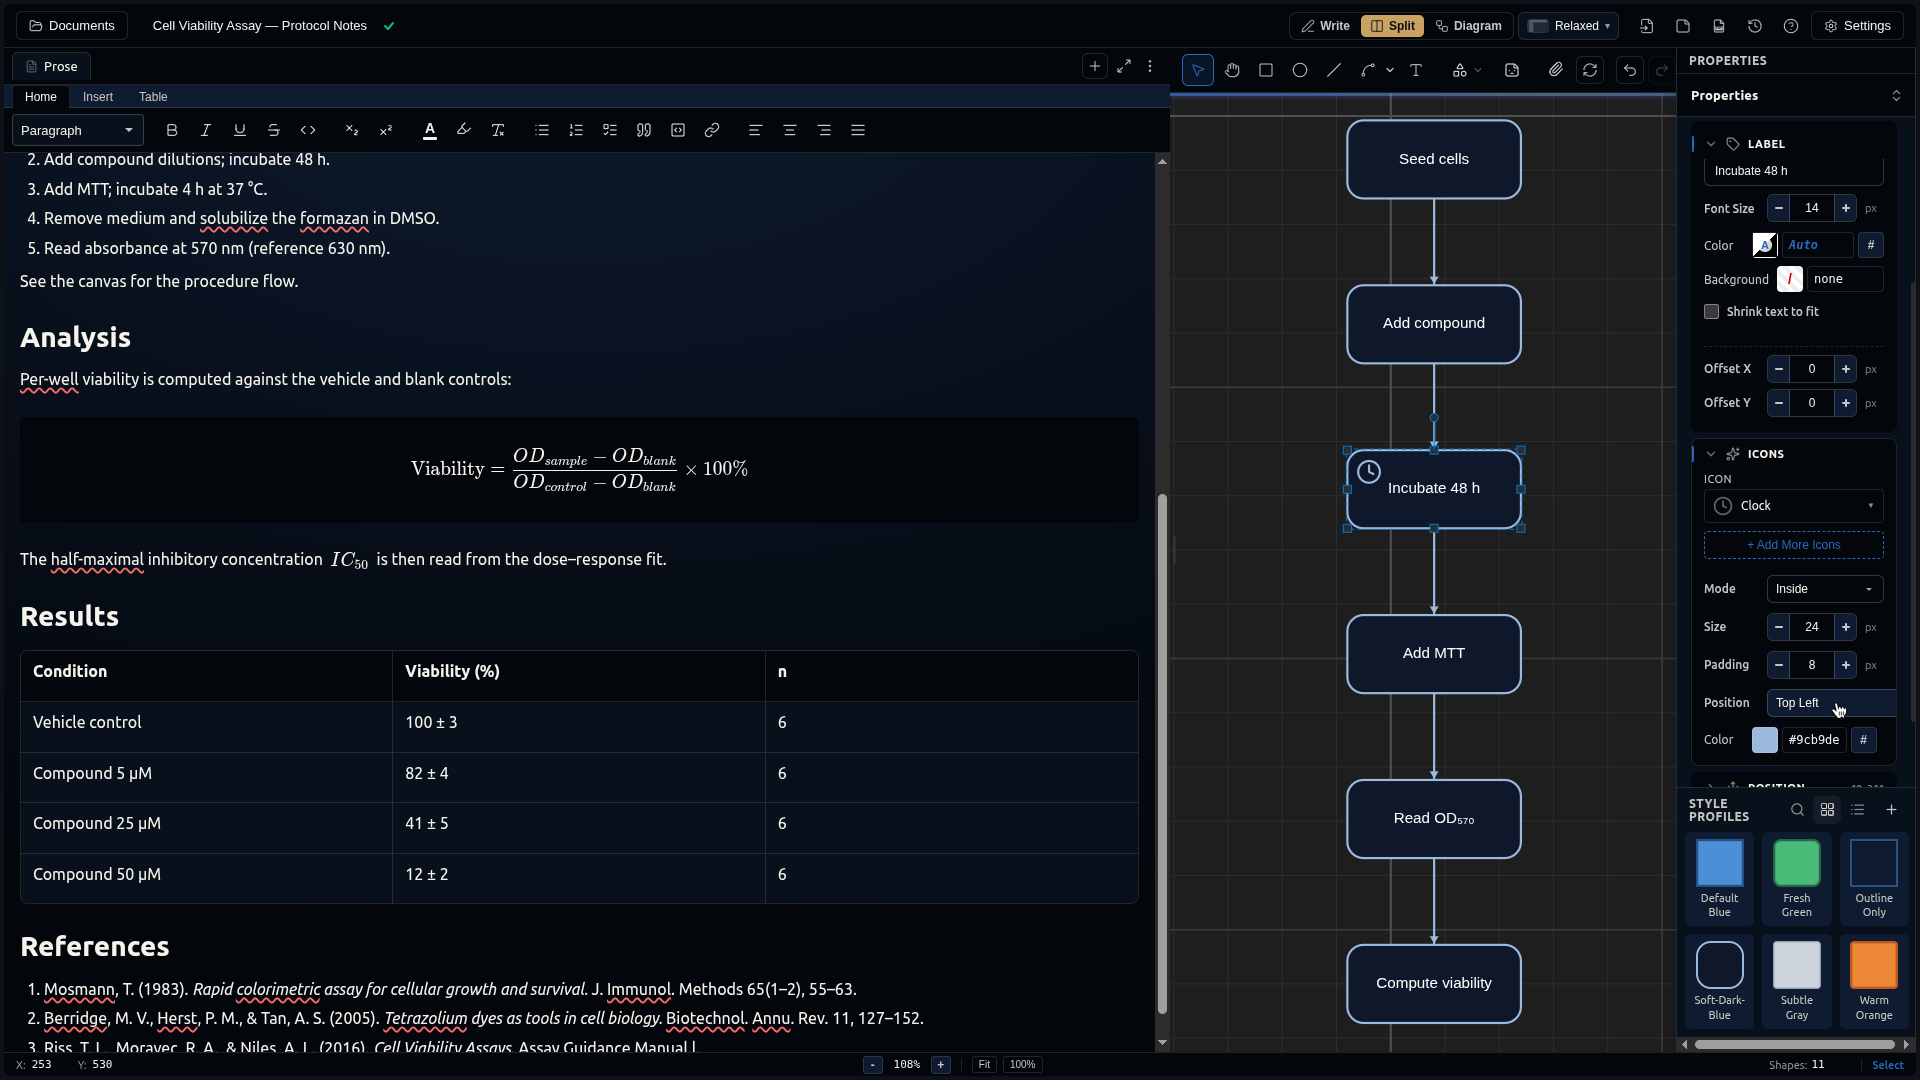Search style profiles
Image resolution: width=1920 pixels, height=1080 pixels.
[1797, 810]
